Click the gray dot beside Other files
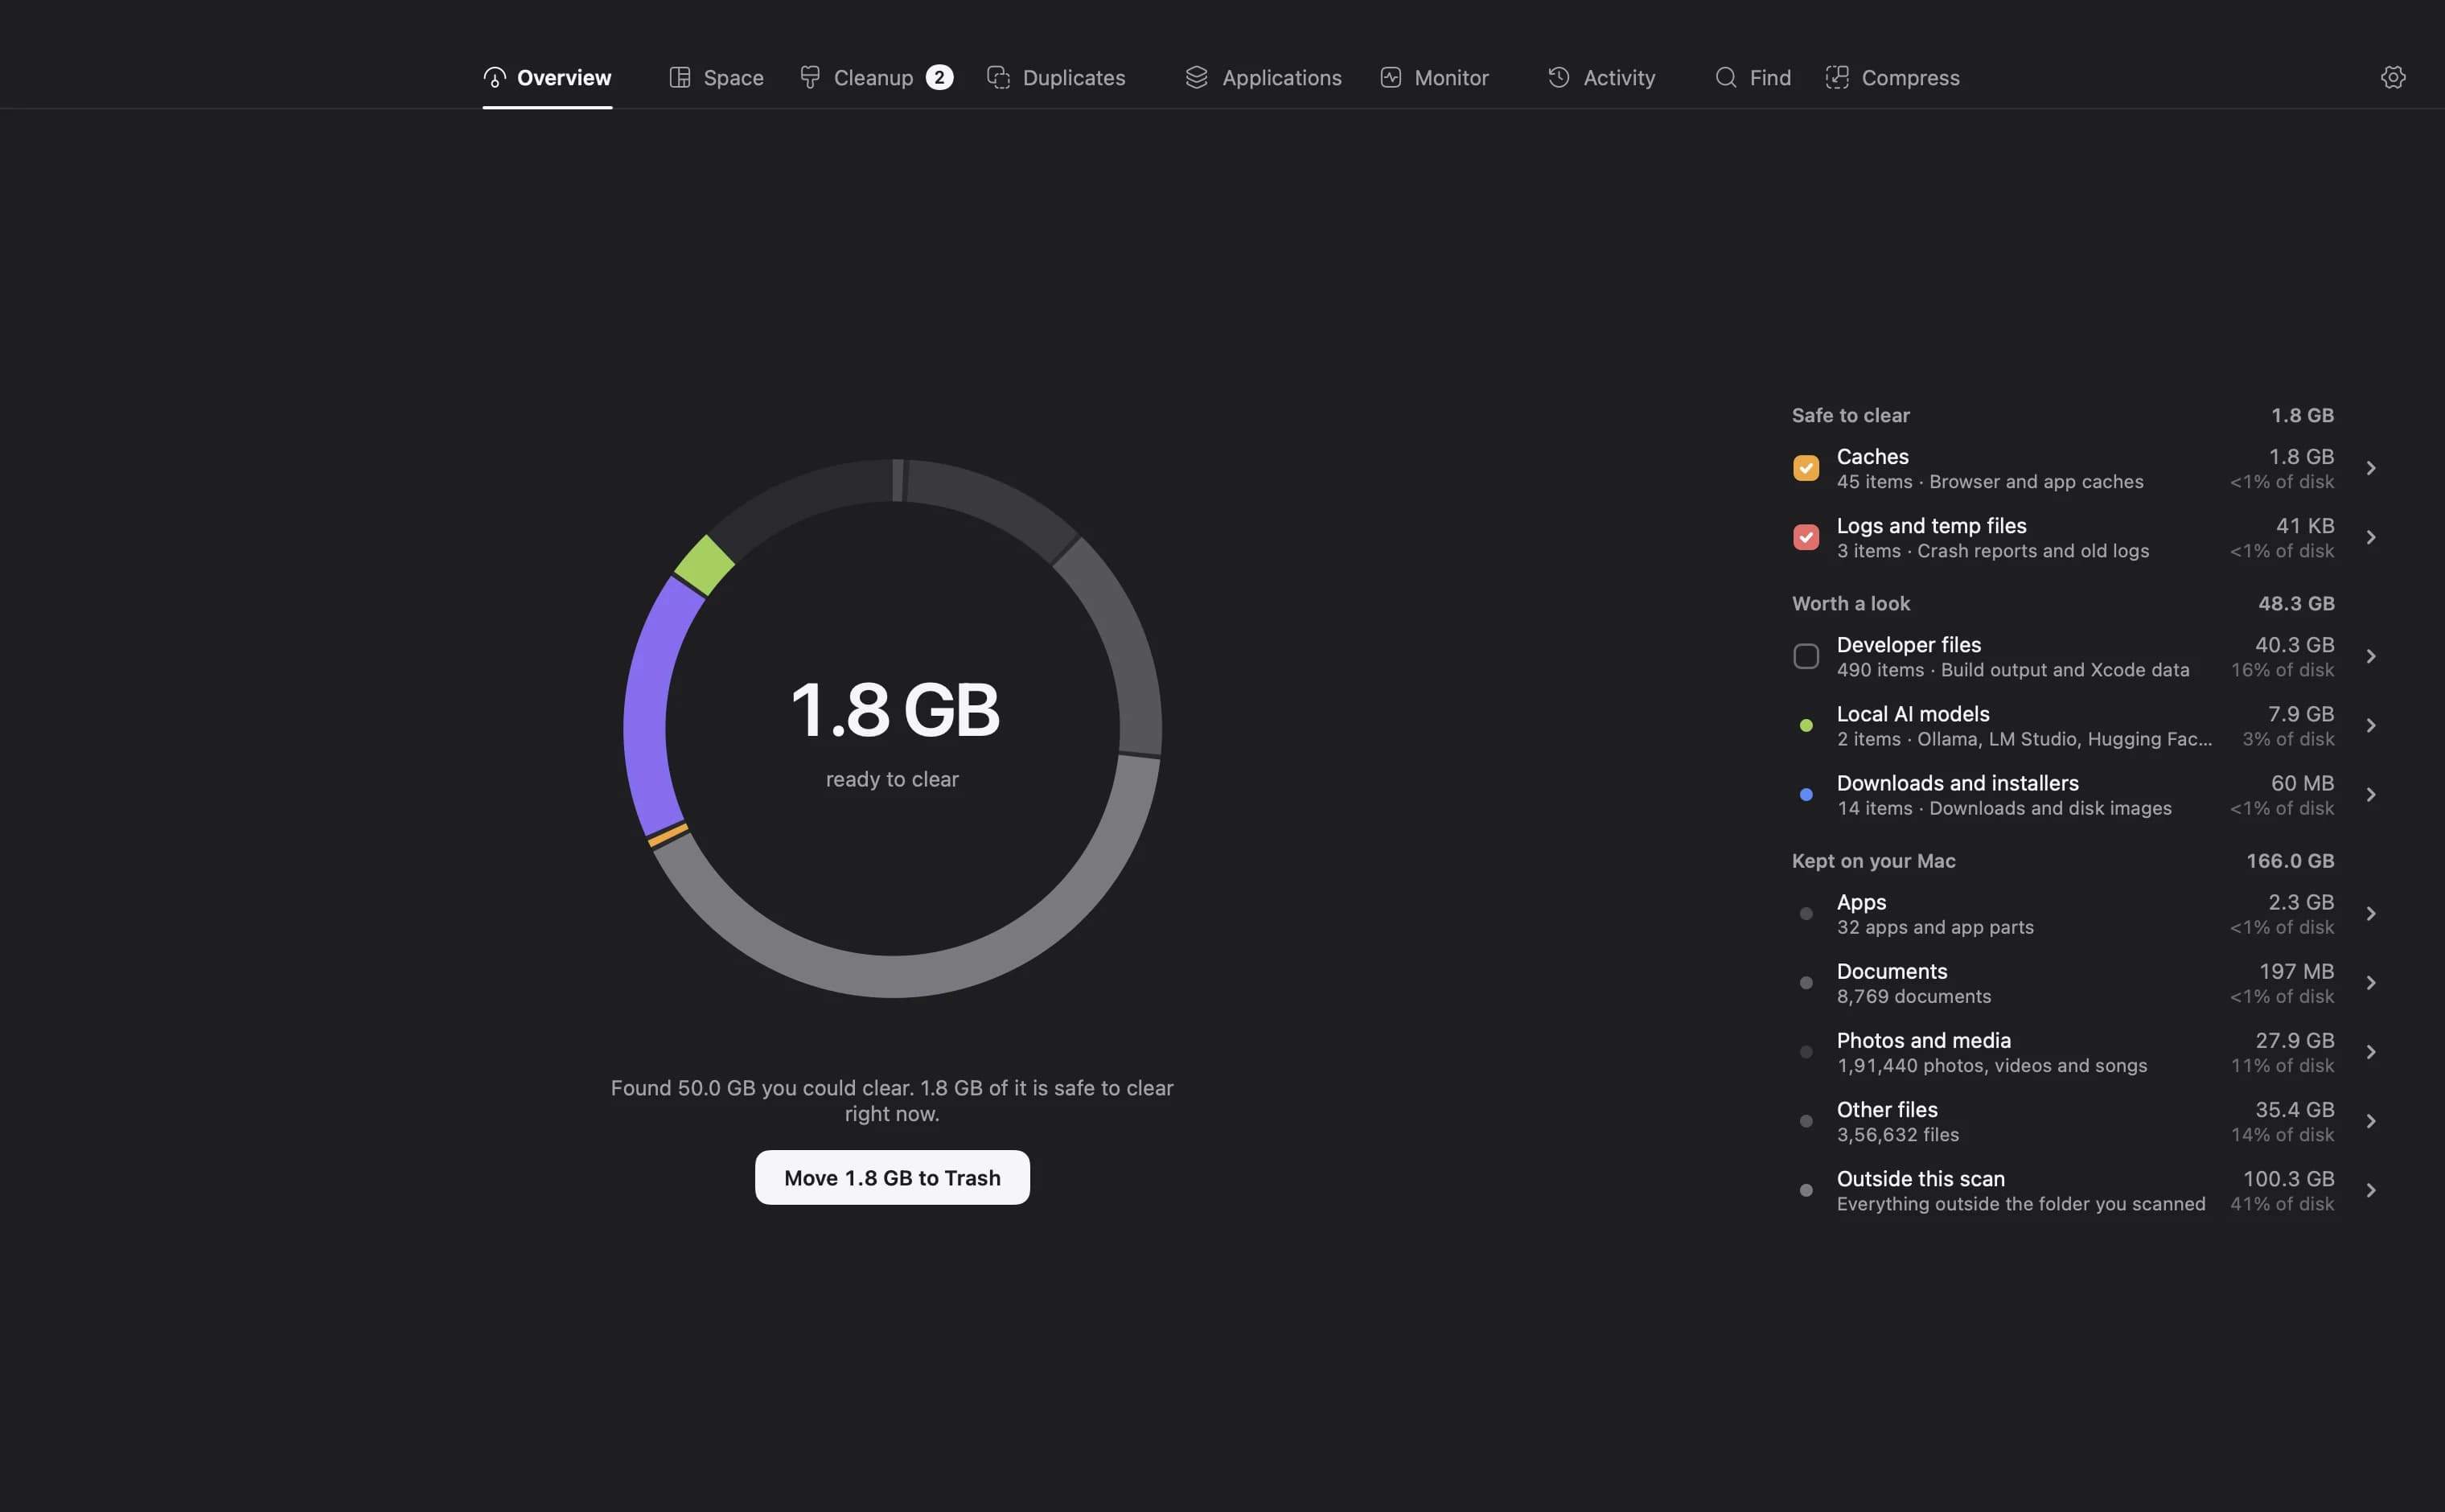The width and height of the screenshot is (2445, 1512). point(1806,1121)
